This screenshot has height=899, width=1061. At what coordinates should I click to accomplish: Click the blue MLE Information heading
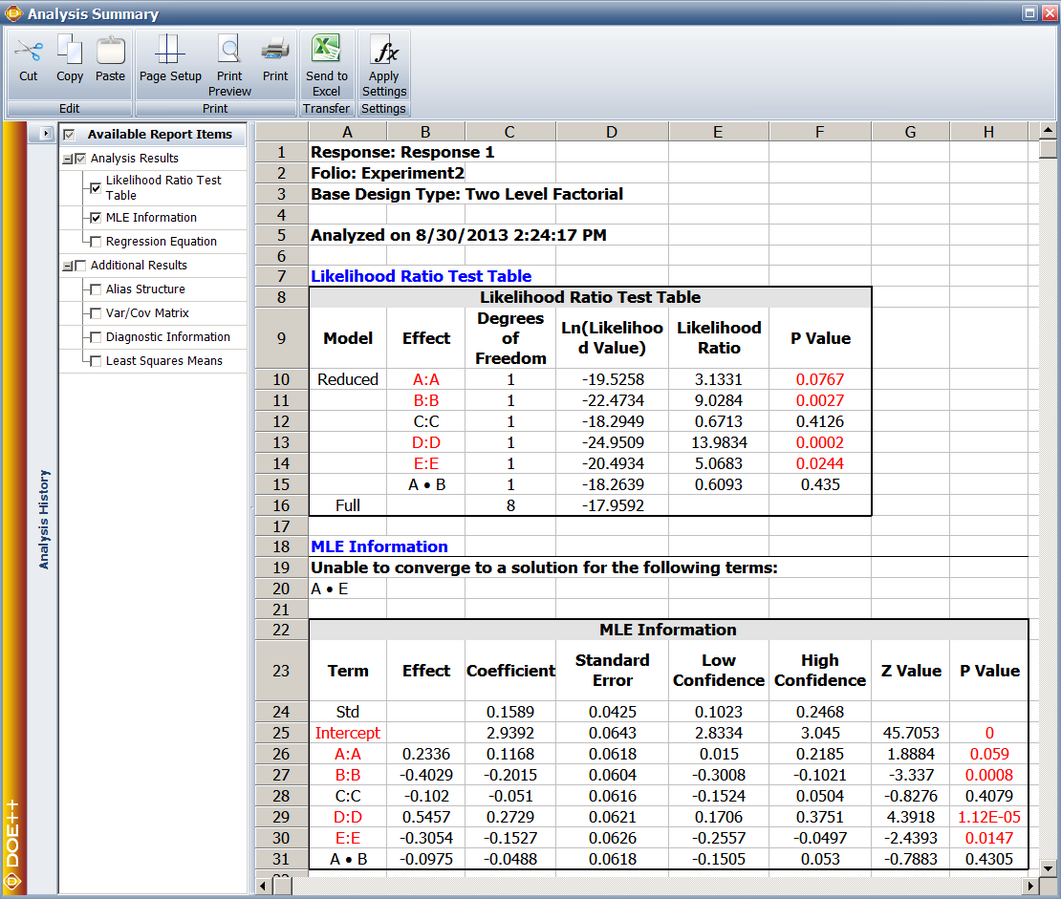[379, 547]
